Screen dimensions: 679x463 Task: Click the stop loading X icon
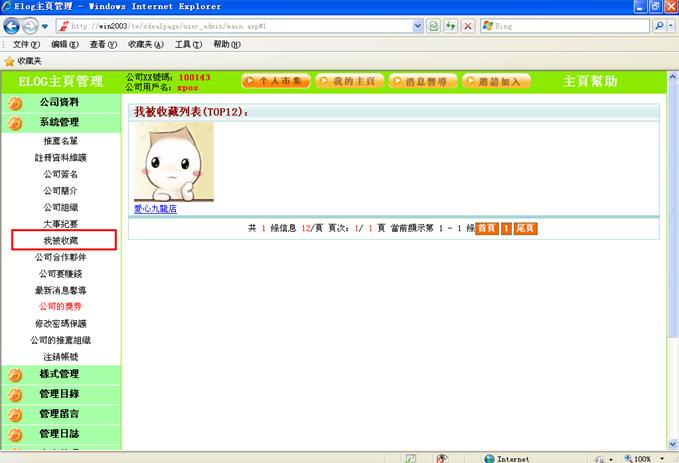(468, 25)
